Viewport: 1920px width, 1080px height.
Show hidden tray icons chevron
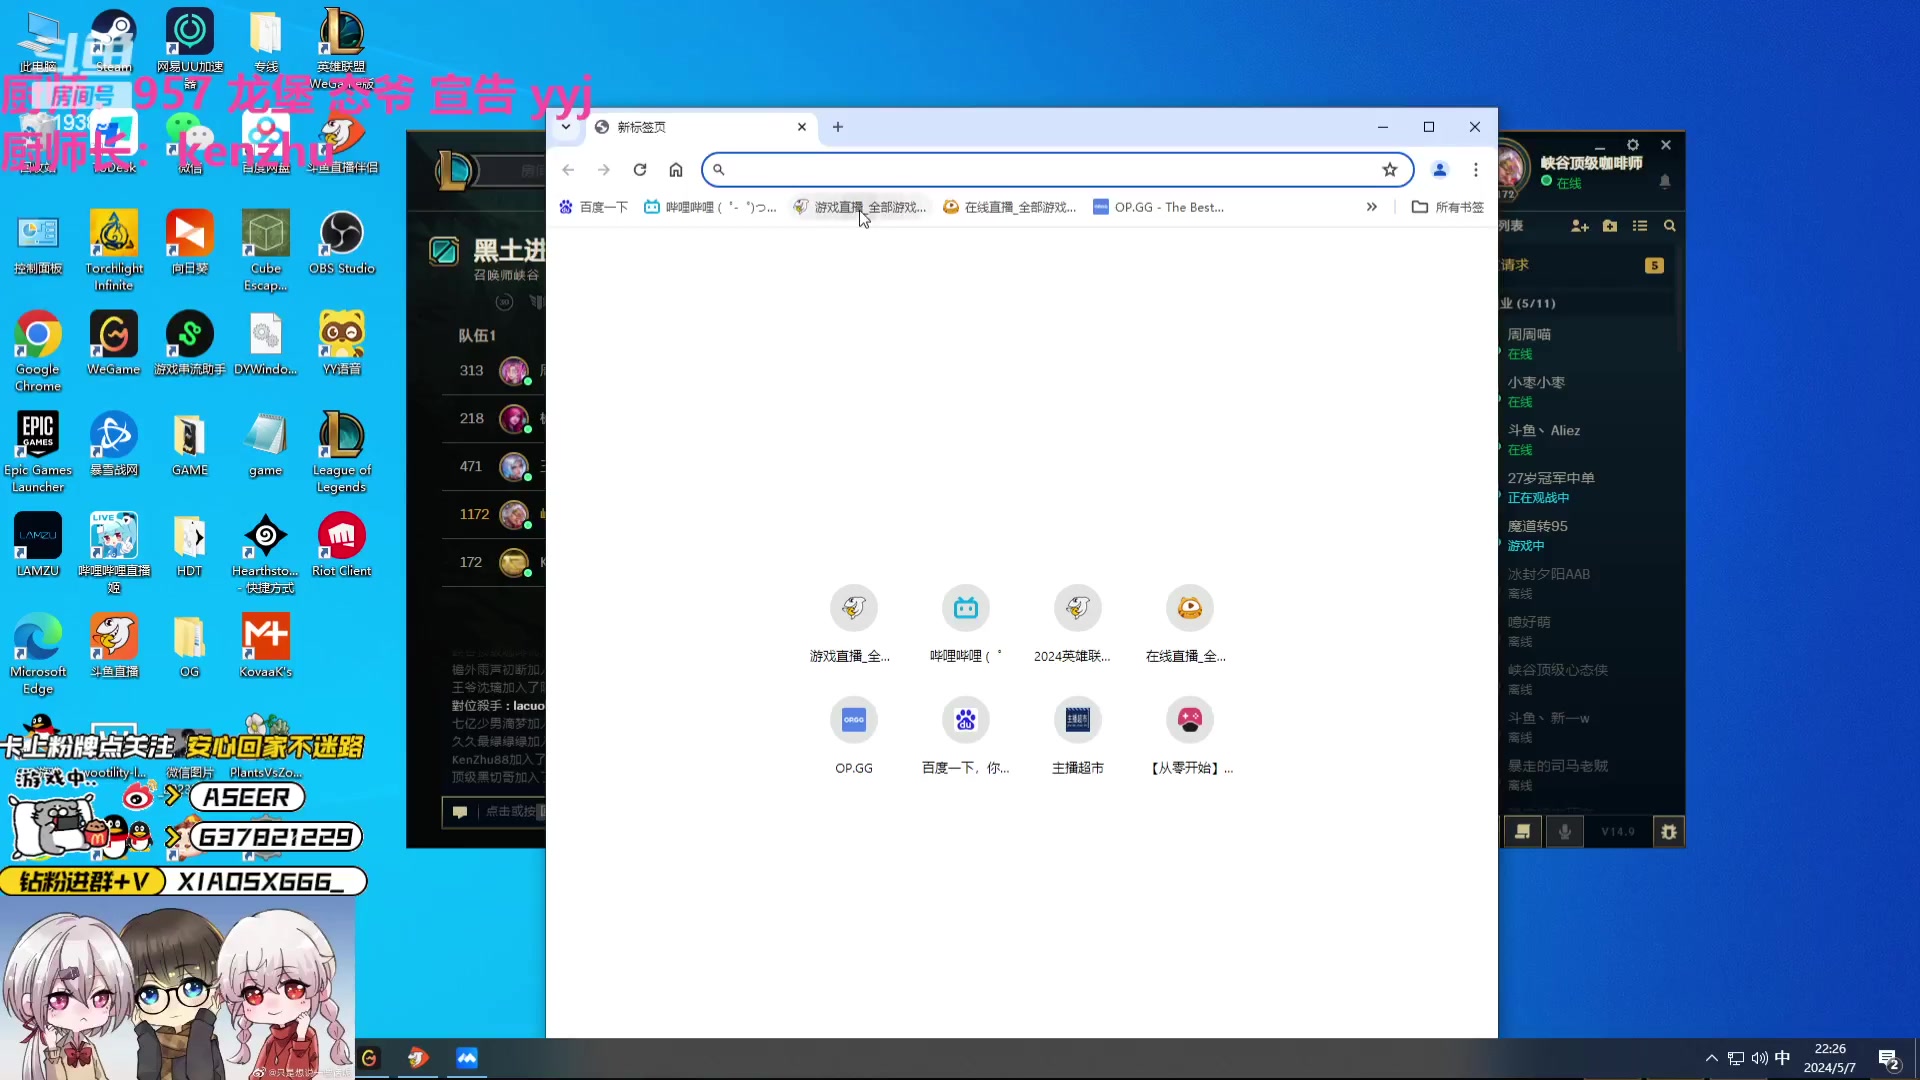(1712, 1058)
